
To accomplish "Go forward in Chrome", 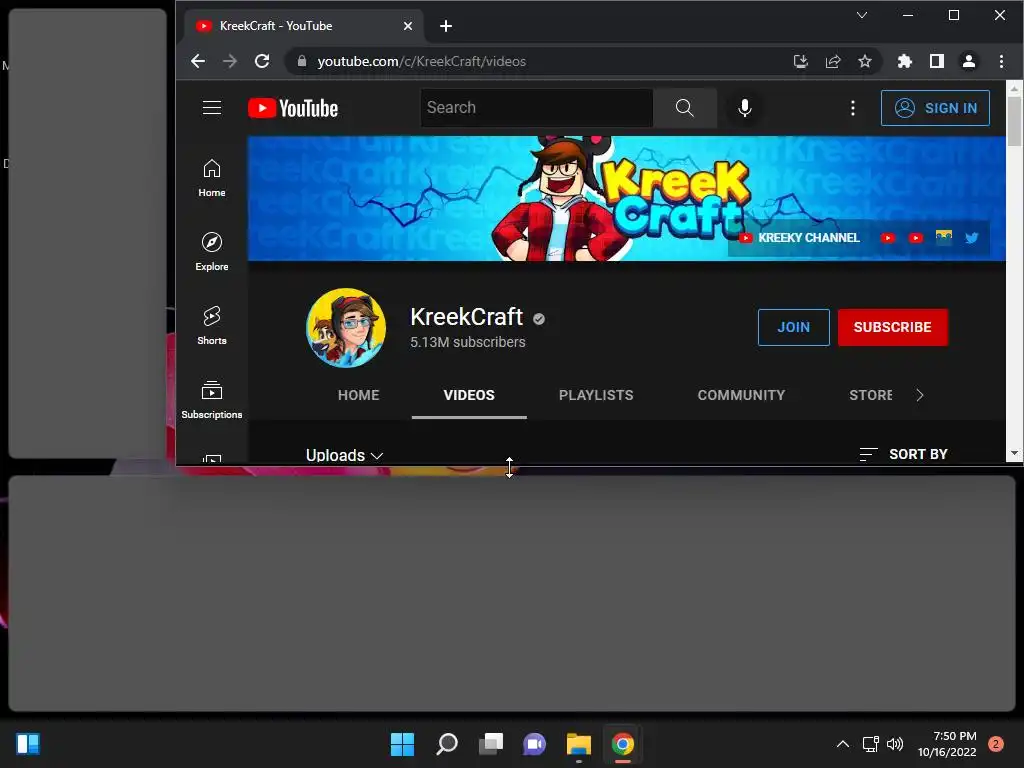I will coord(230,61).
